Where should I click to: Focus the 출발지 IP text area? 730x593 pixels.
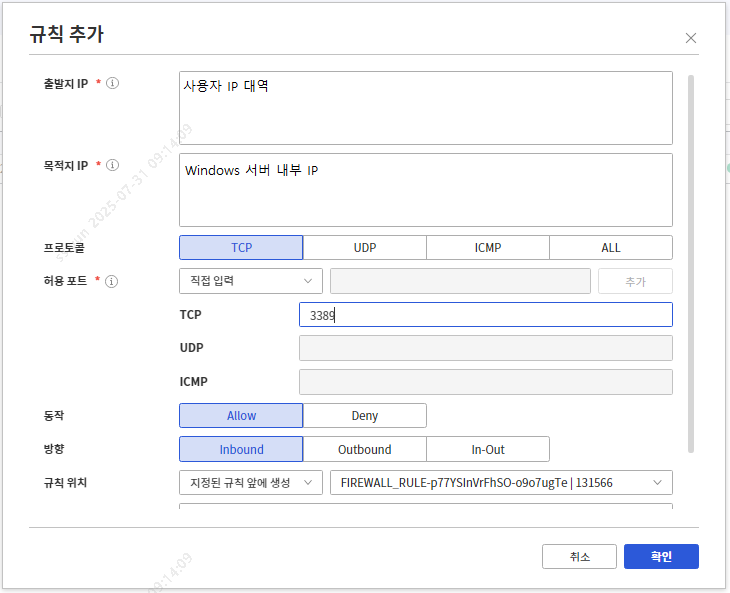coord(426,108)
